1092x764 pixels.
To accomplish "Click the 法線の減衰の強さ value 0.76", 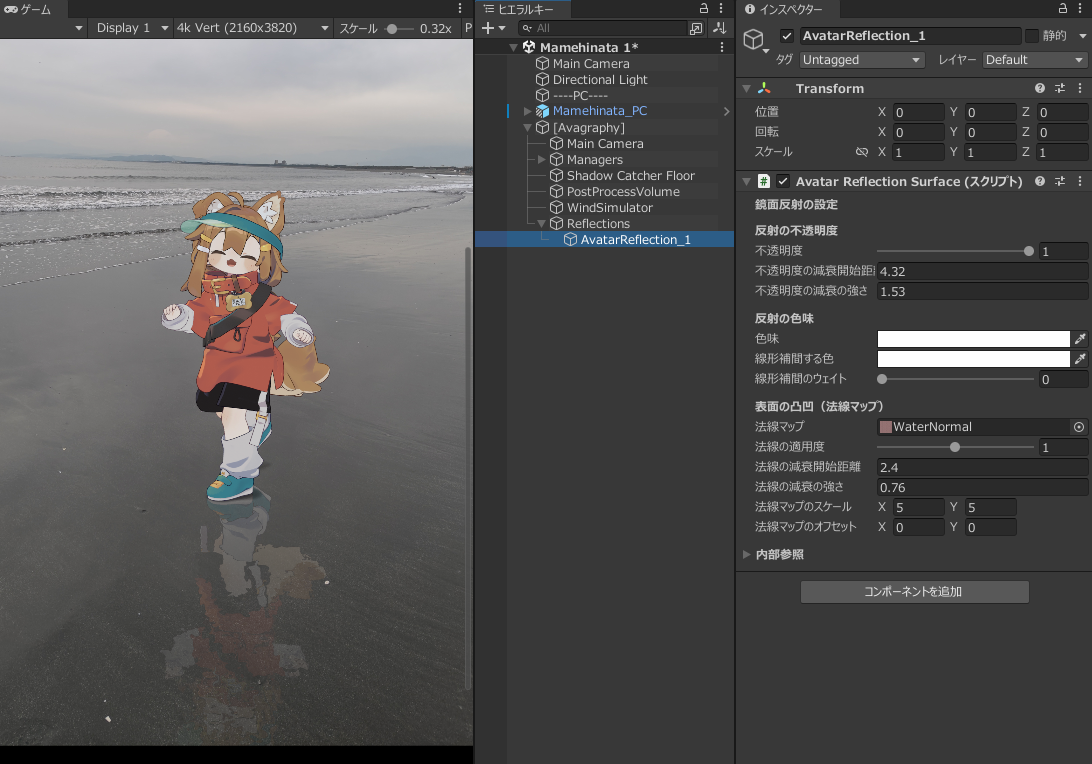I will (981, 487).
